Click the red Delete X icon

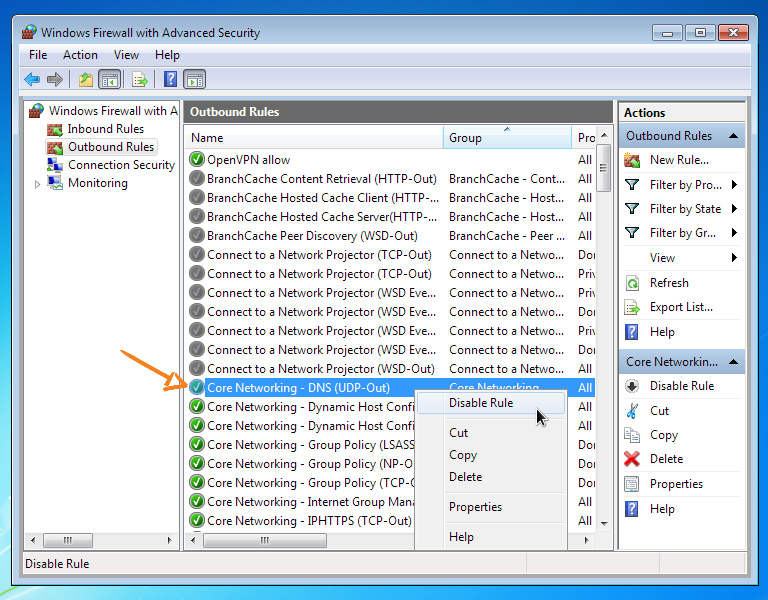tap(632, 459)
